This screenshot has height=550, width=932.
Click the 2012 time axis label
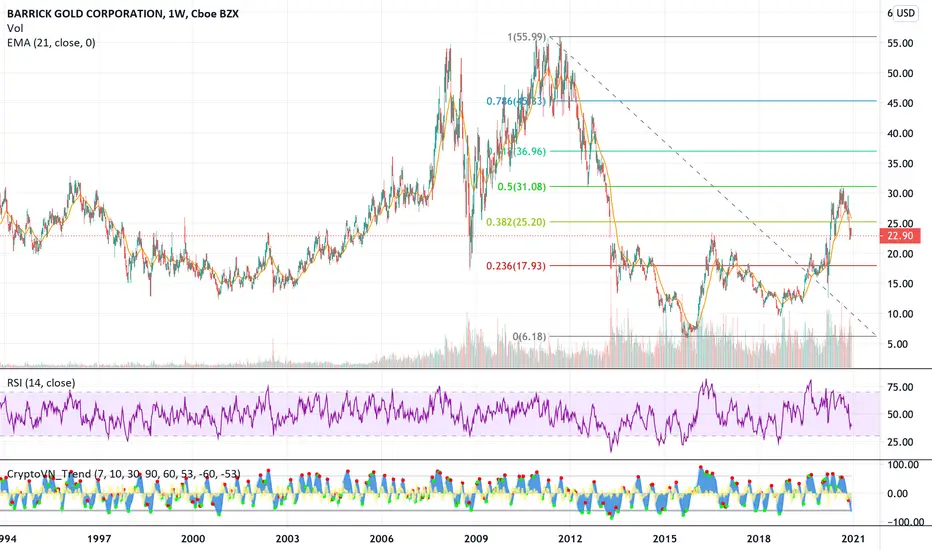[x=570, y=539]
